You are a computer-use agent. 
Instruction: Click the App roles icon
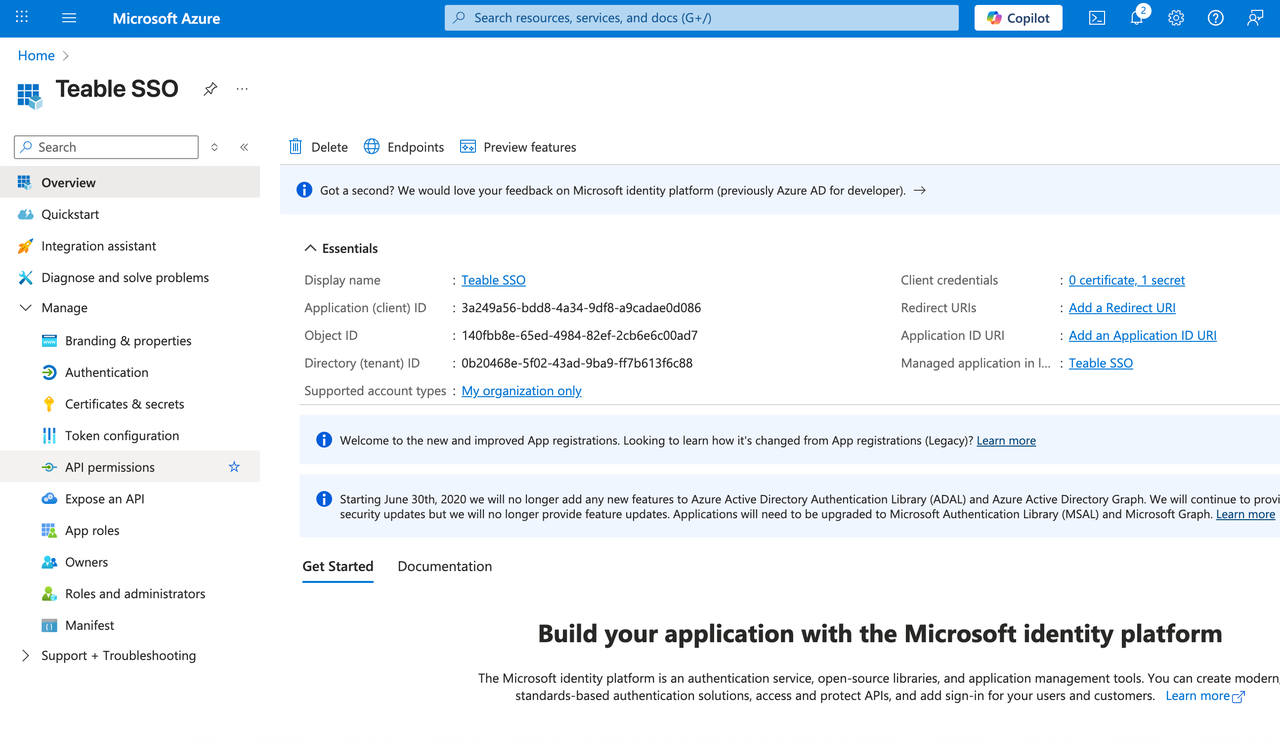[x=49, y=531]
